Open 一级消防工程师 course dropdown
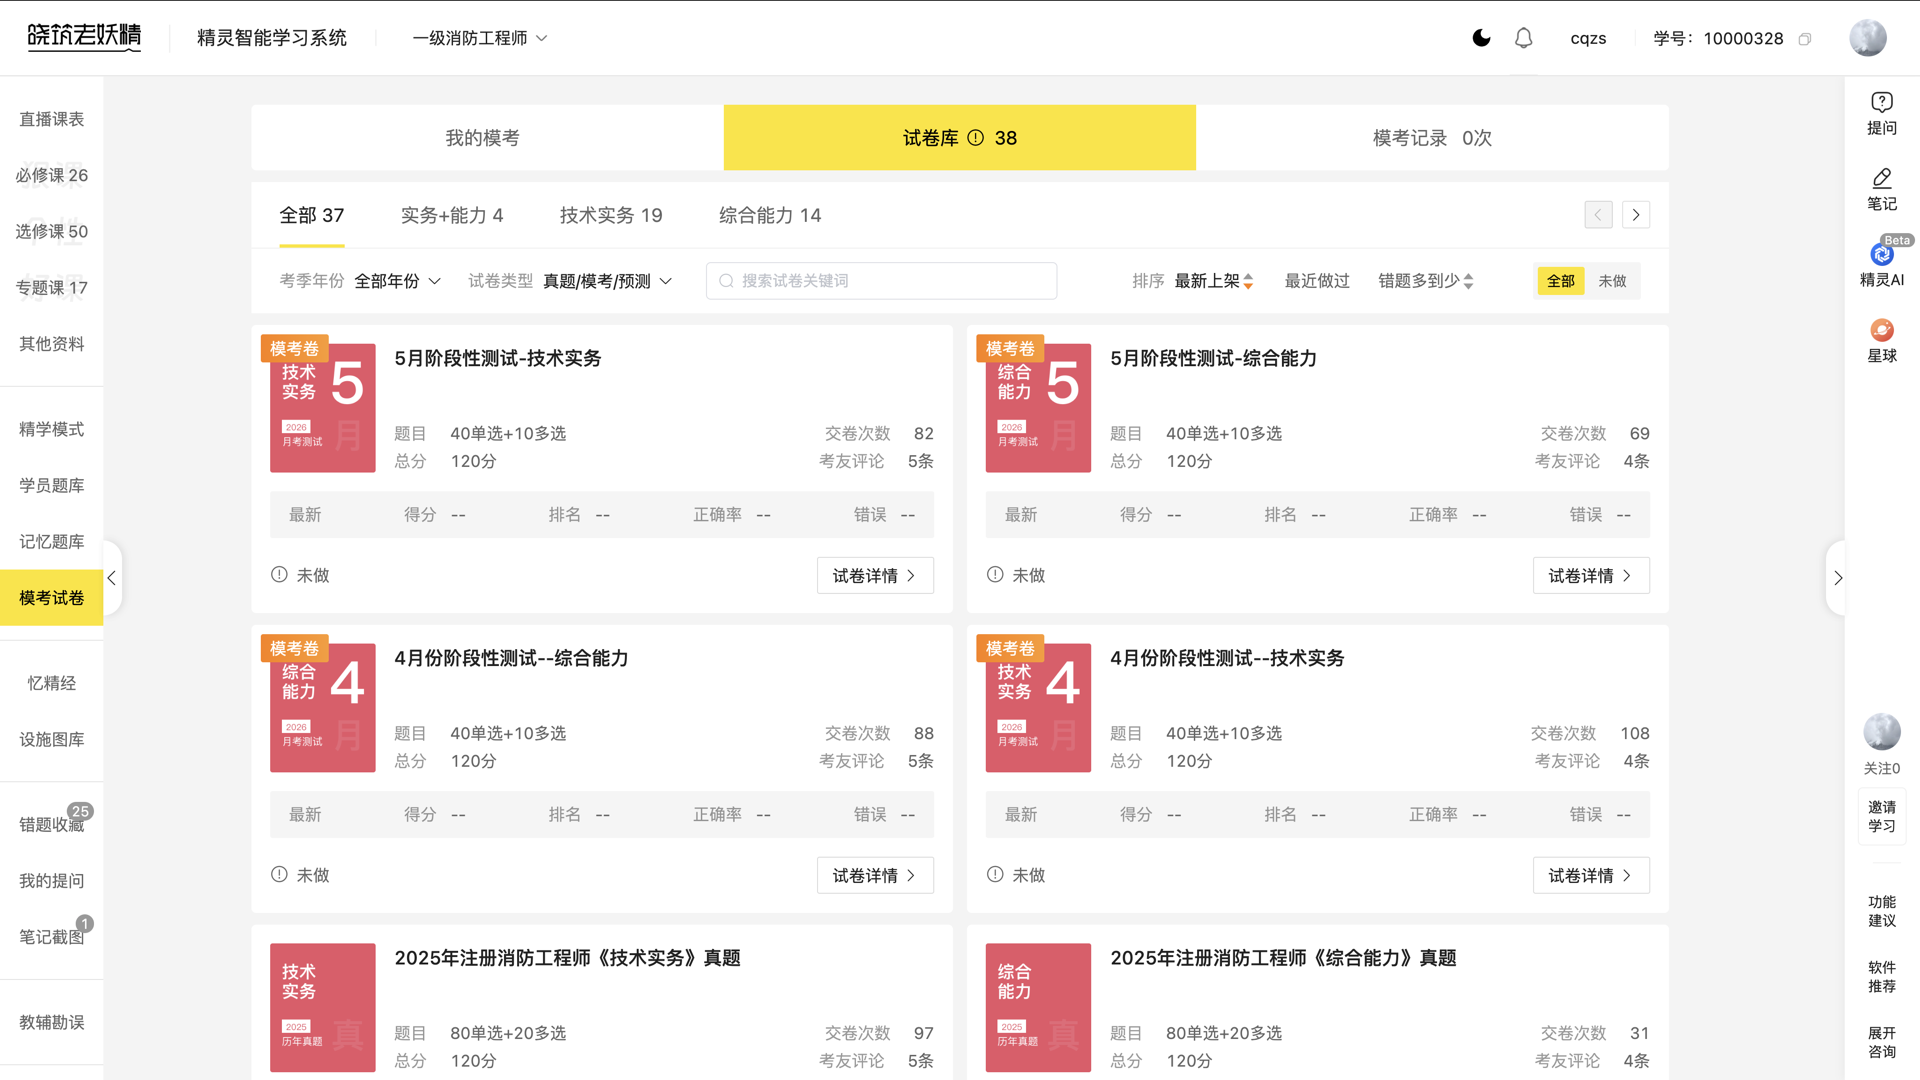The width and height of the screenshot is (1920, 1080). [x=480, y=38]
